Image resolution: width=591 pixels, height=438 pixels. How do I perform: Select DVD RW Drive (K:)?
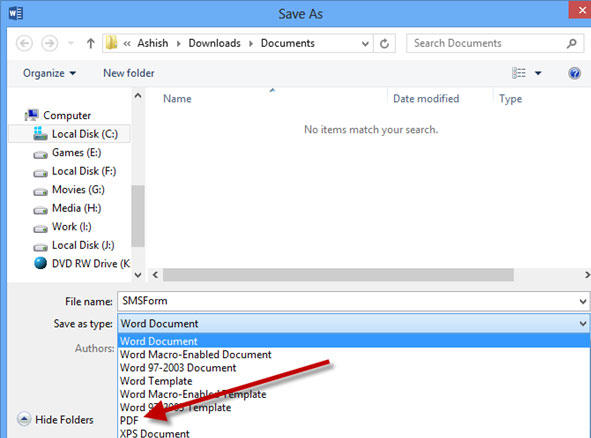pyautogui.click(x=82, y=263)
